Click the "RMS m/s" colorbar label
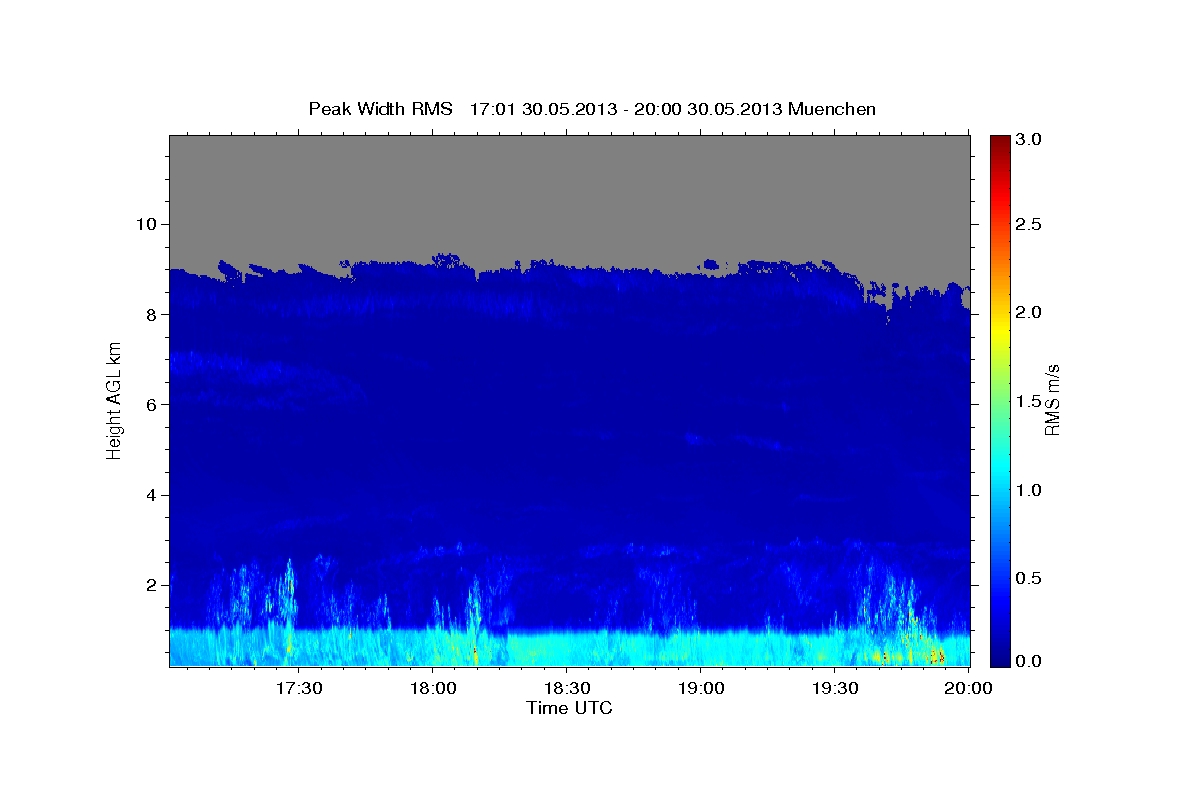The image size is (1200, 800). pos(1052,402)
